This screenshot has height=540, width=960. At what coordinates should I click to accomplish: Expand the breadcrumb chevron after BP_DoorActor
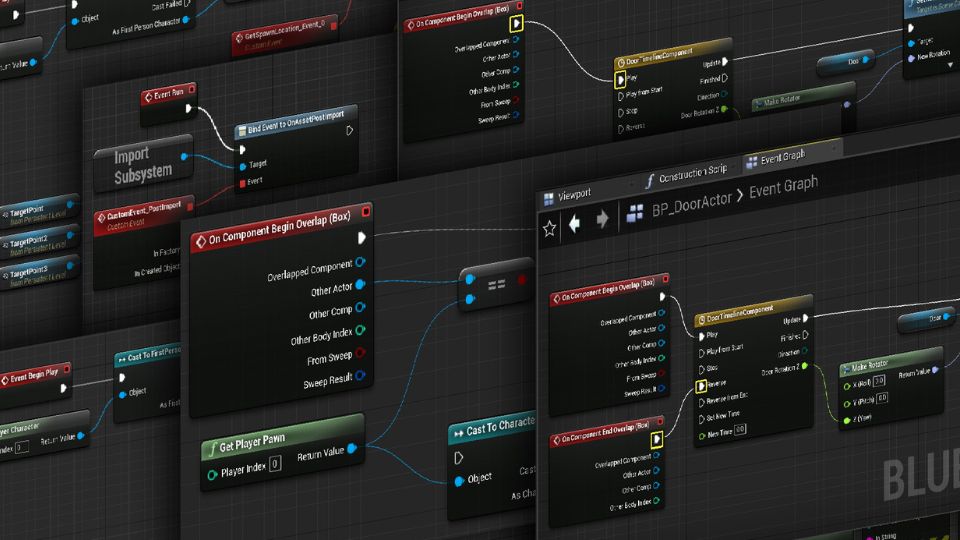(739, 193)
